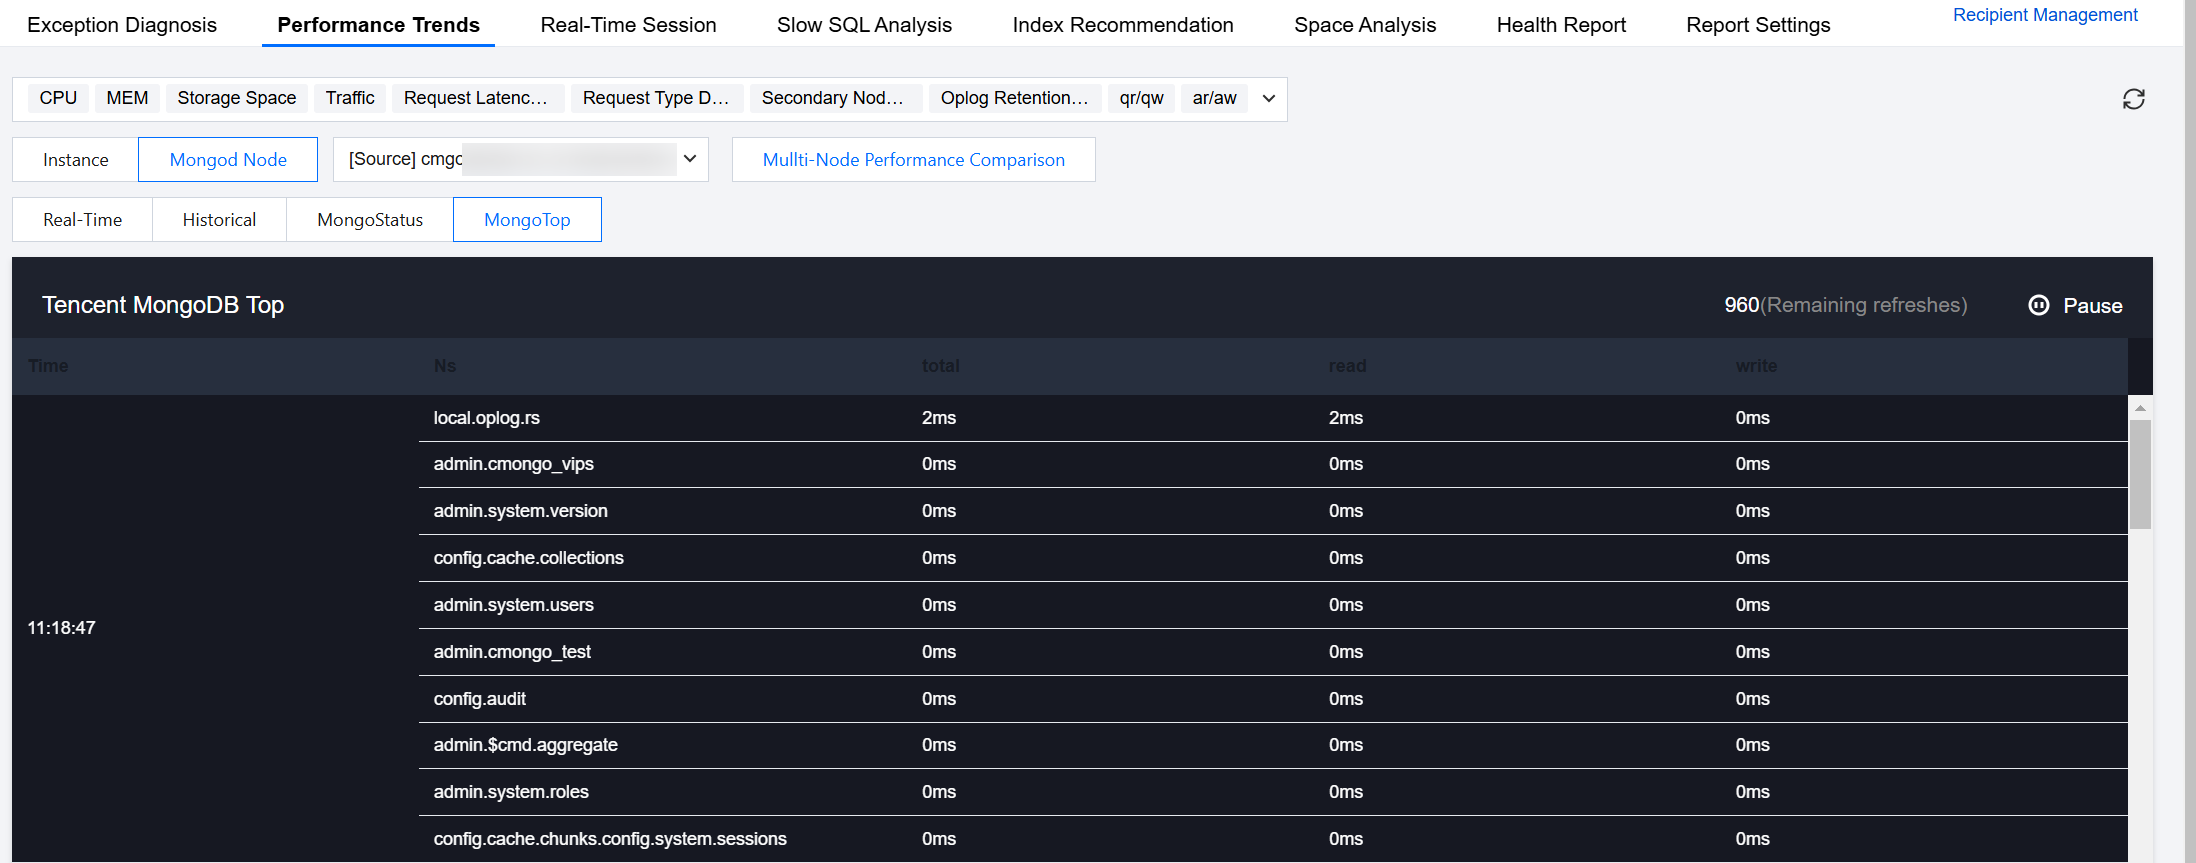Screen dimensions: 2196x863
Task: Click the local.oplog.rs namespace row
Action: (487, 418)
